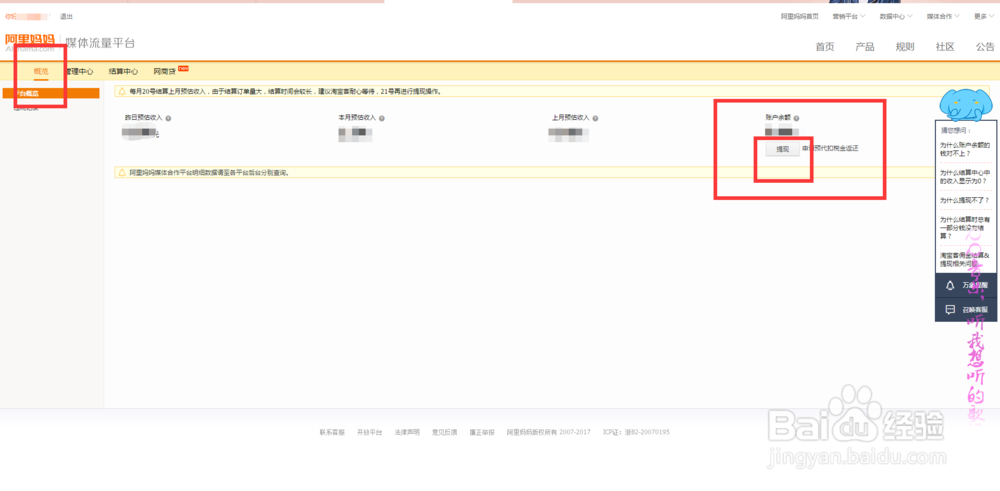Click help icon beside 账户余额
Image resolution: width=1000 pixels, height=491 pixels.
click(x=797, y=118)
